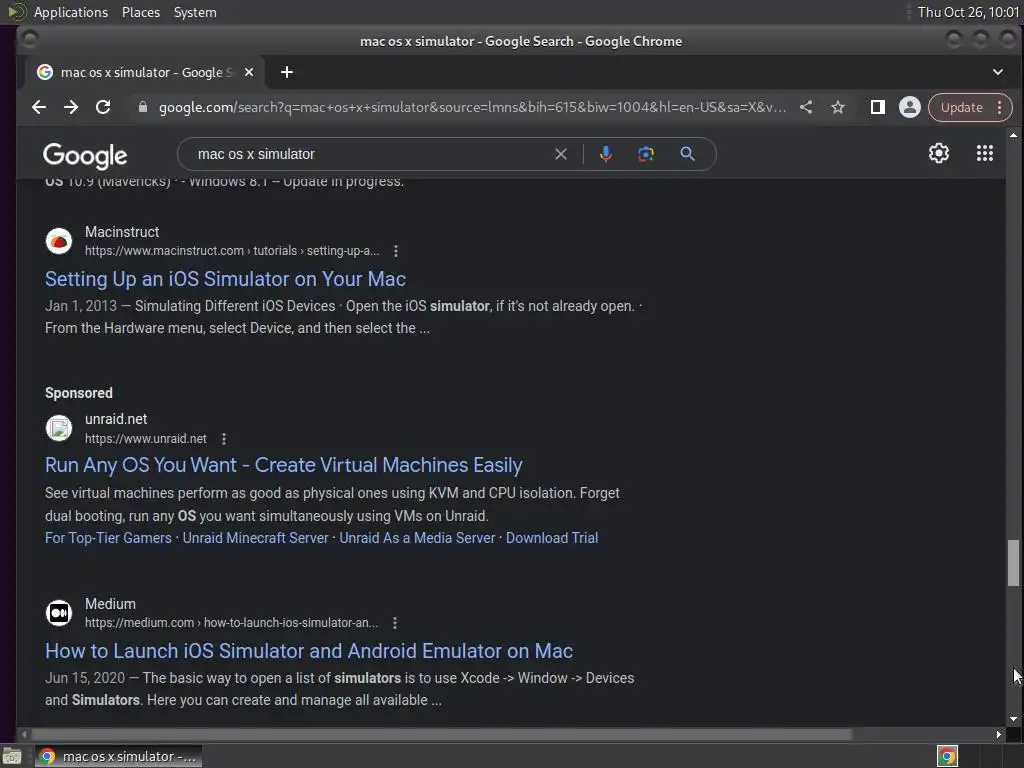
Task: Click the unraid.net favicon
Action: tap(59, 428)
